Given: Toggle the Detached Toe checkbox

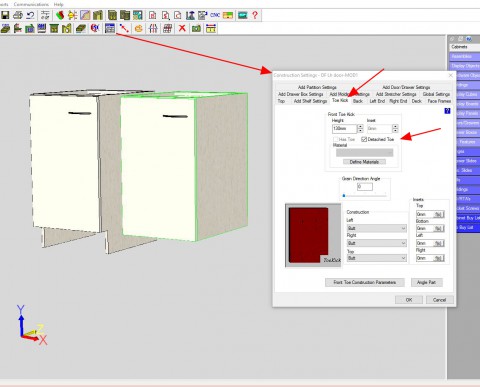Looking at the screenshot, I should [x=364, y=139].
